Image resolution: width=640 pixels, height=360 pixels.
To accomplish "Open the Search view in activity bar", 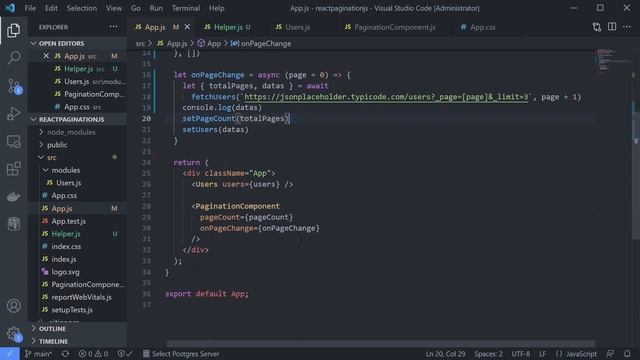I will tap(13, 58).
